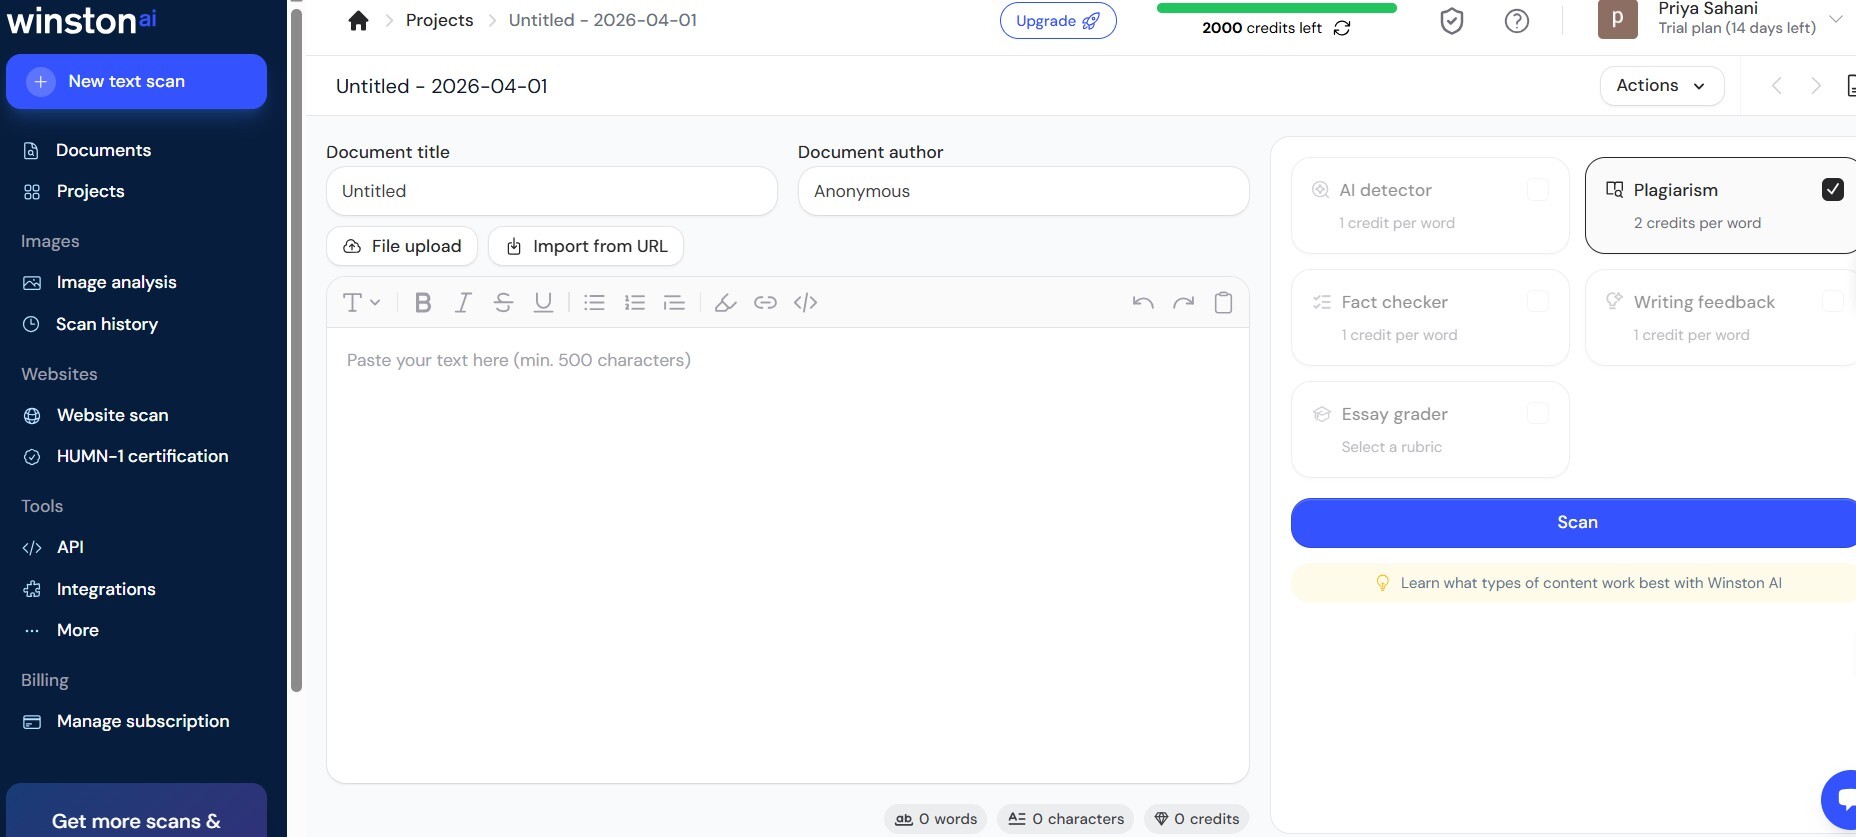Toggle bold formatting in editor toolbar
The image size is (1856, 837).
(423, 303)
